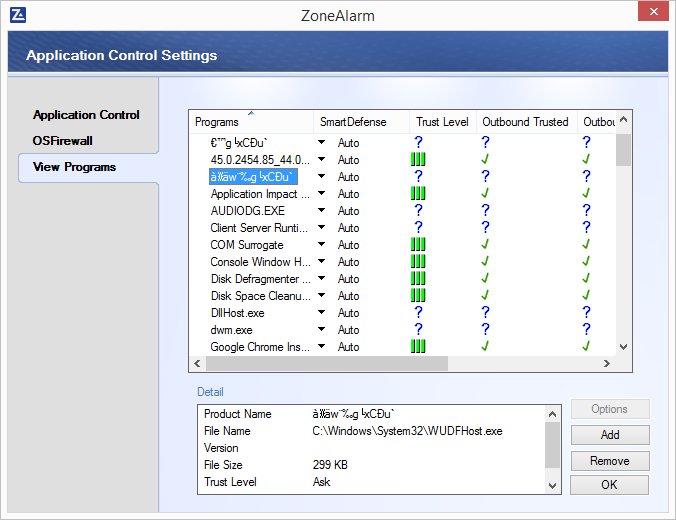Sort by Outbound Trusted column header

(526, 122)
